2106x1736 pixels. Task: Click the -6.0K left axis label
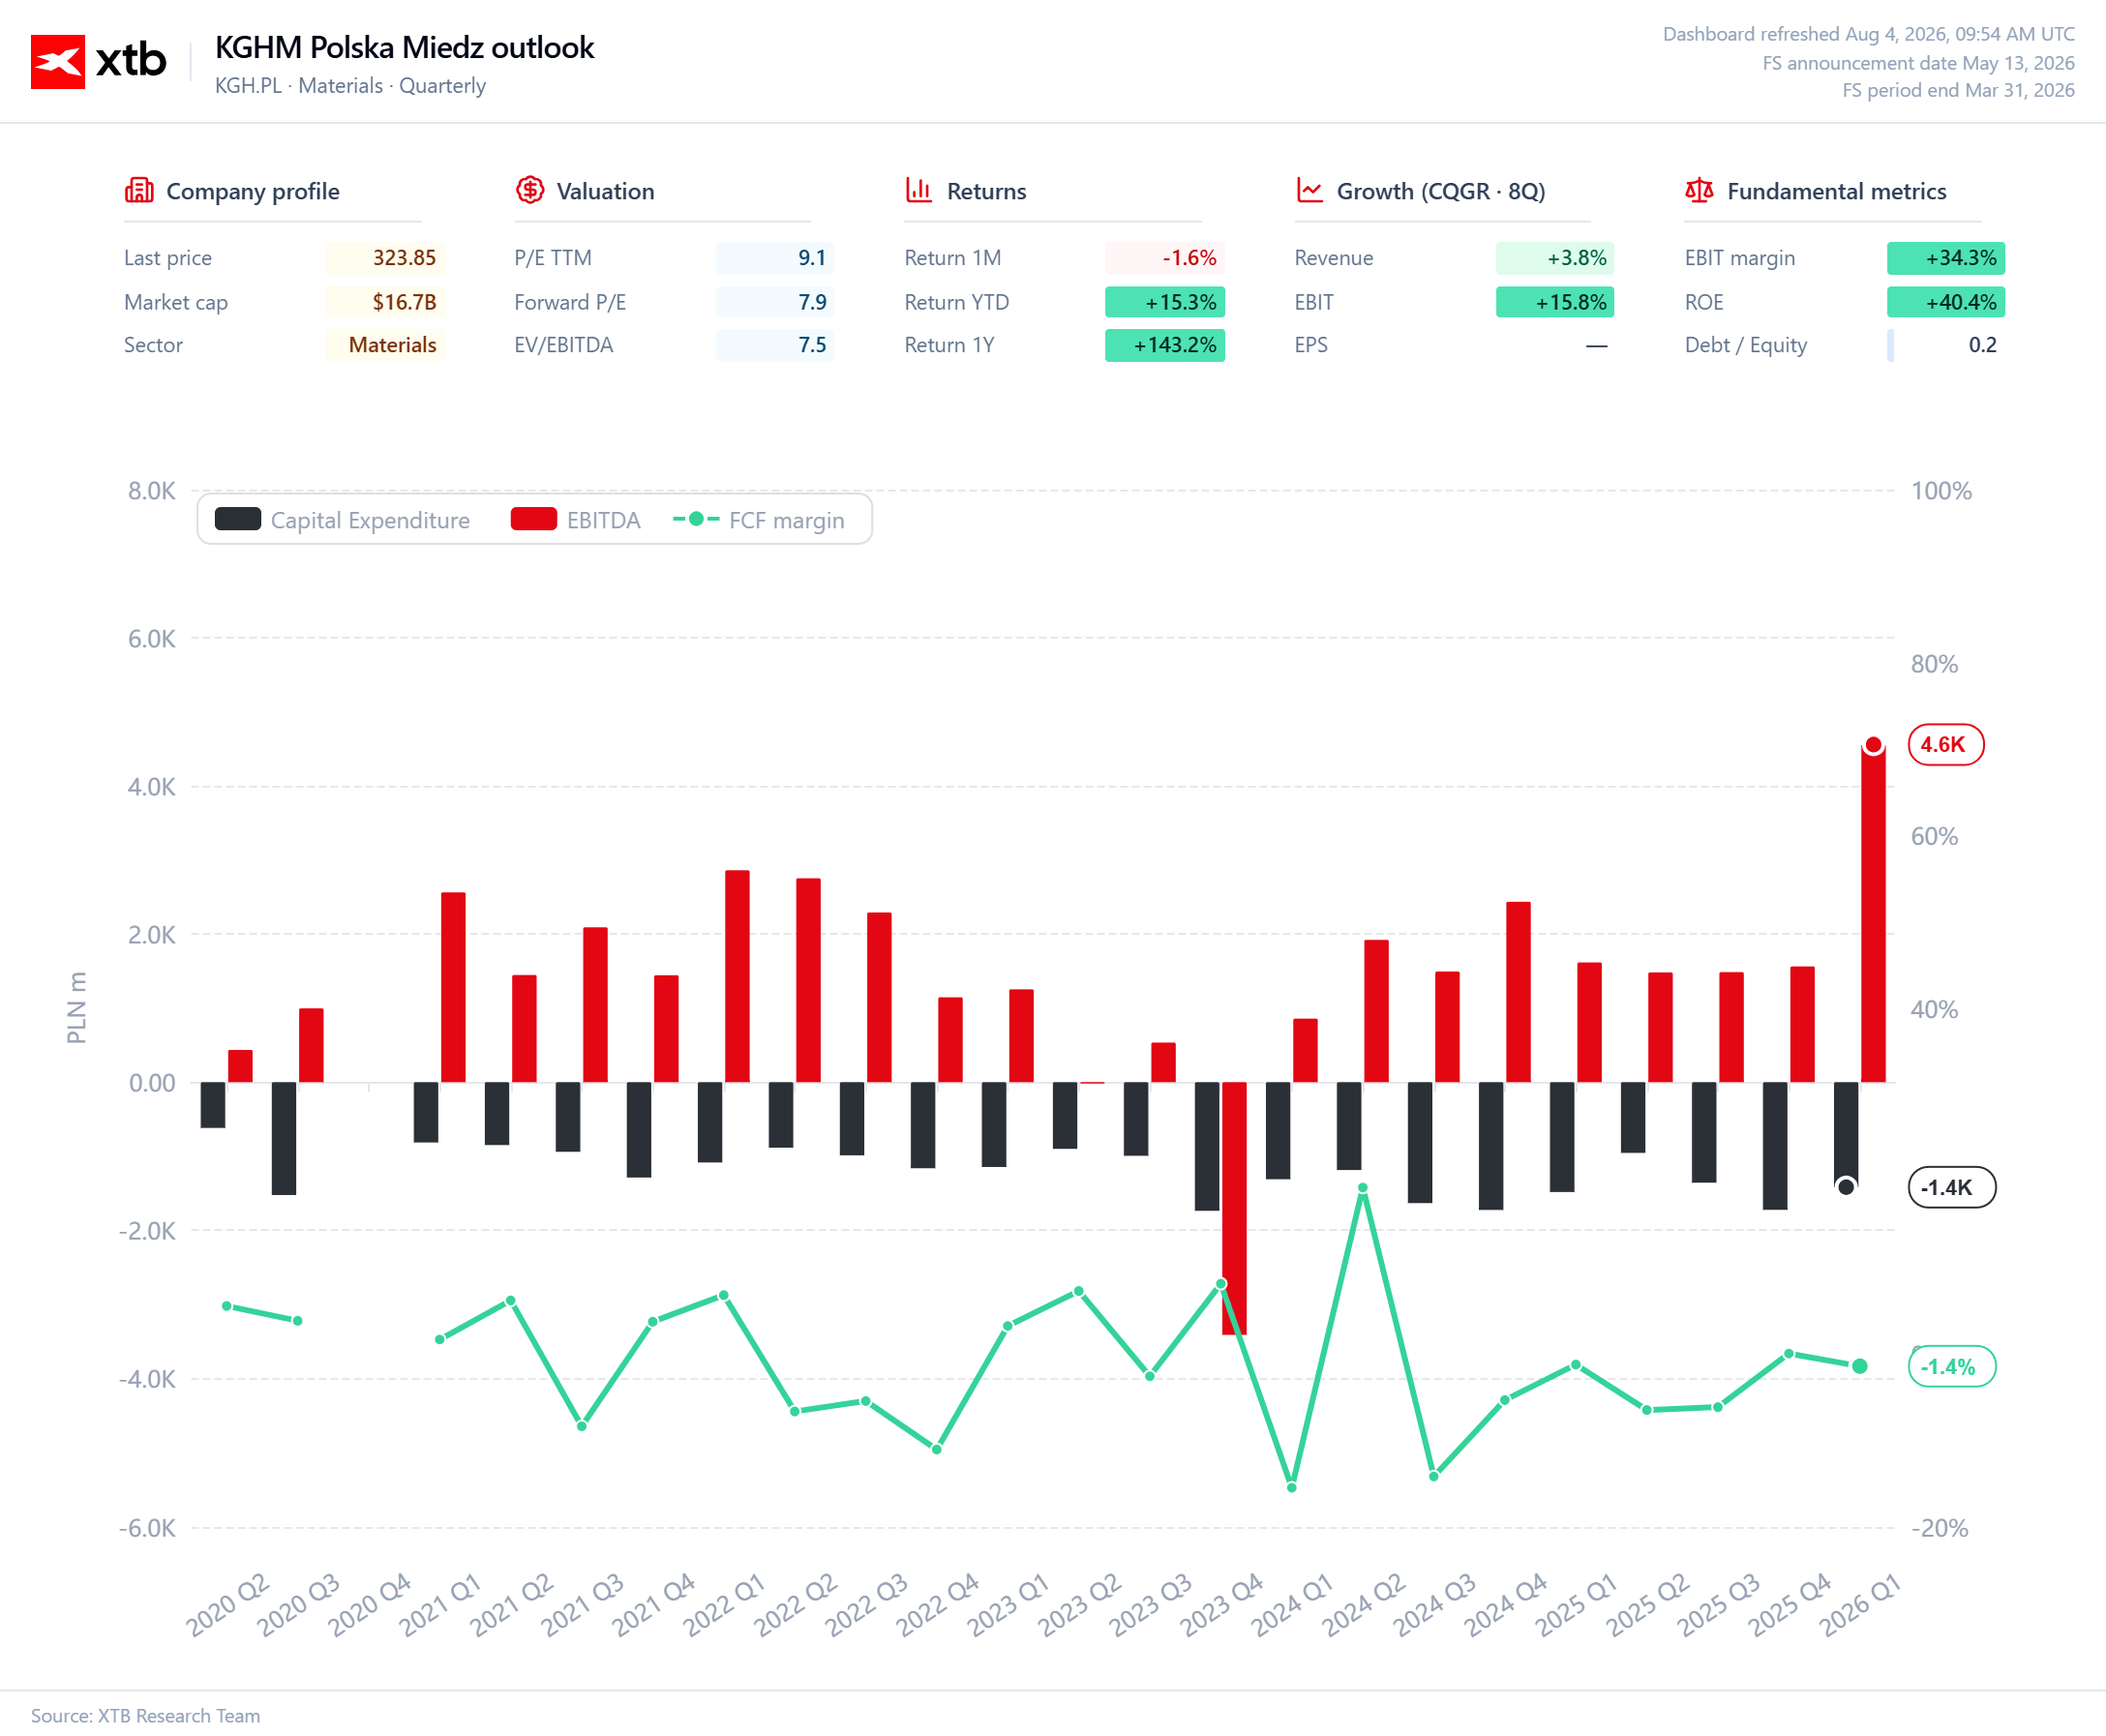147,1528
